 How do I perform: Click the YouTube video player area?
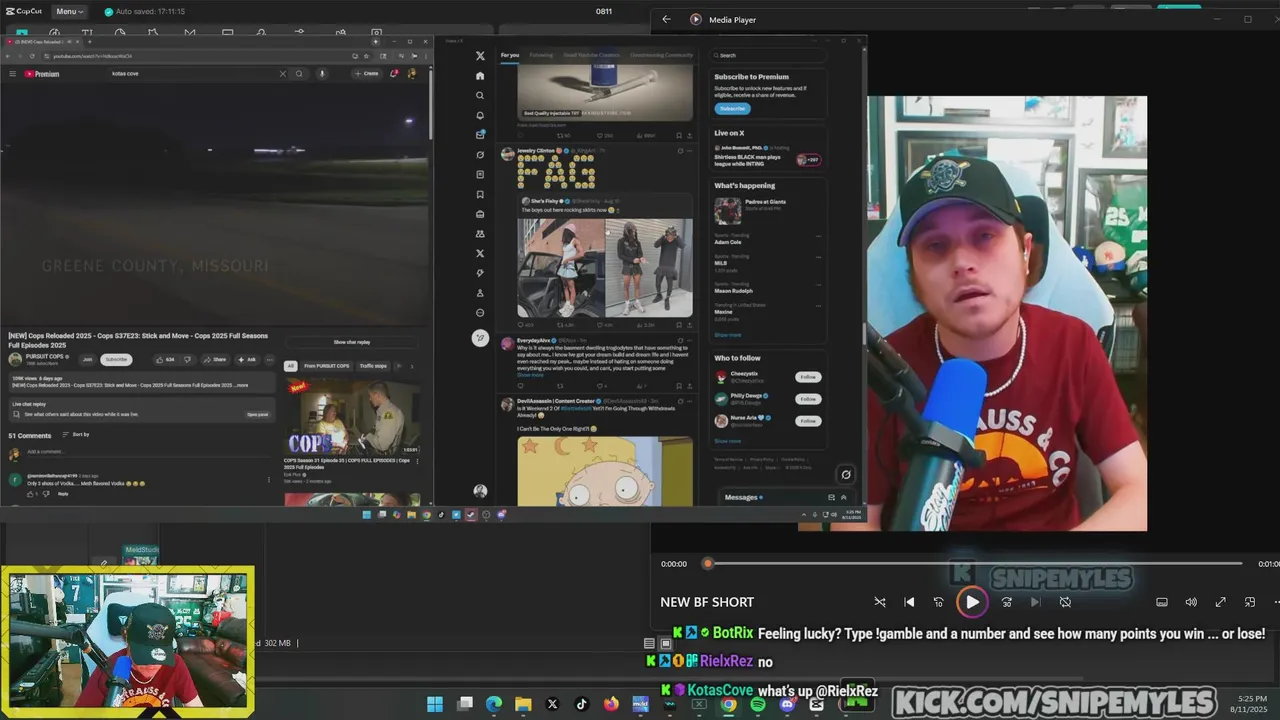pos(215,205)
